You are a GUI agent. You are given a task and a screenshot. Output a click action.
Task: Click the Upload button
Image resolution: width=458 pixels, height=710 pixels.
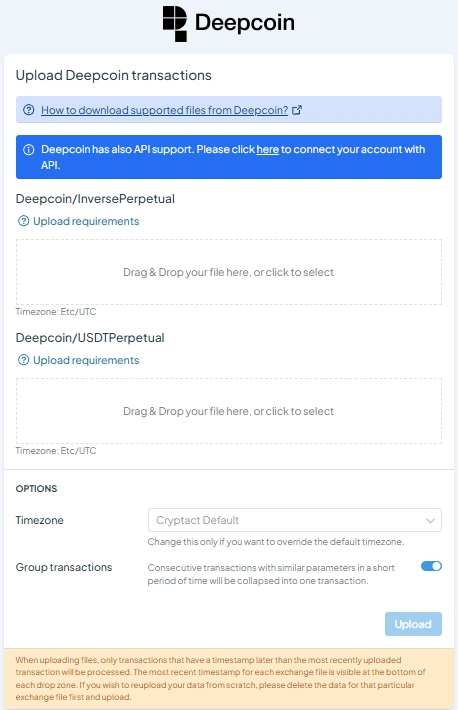[413, 624]
